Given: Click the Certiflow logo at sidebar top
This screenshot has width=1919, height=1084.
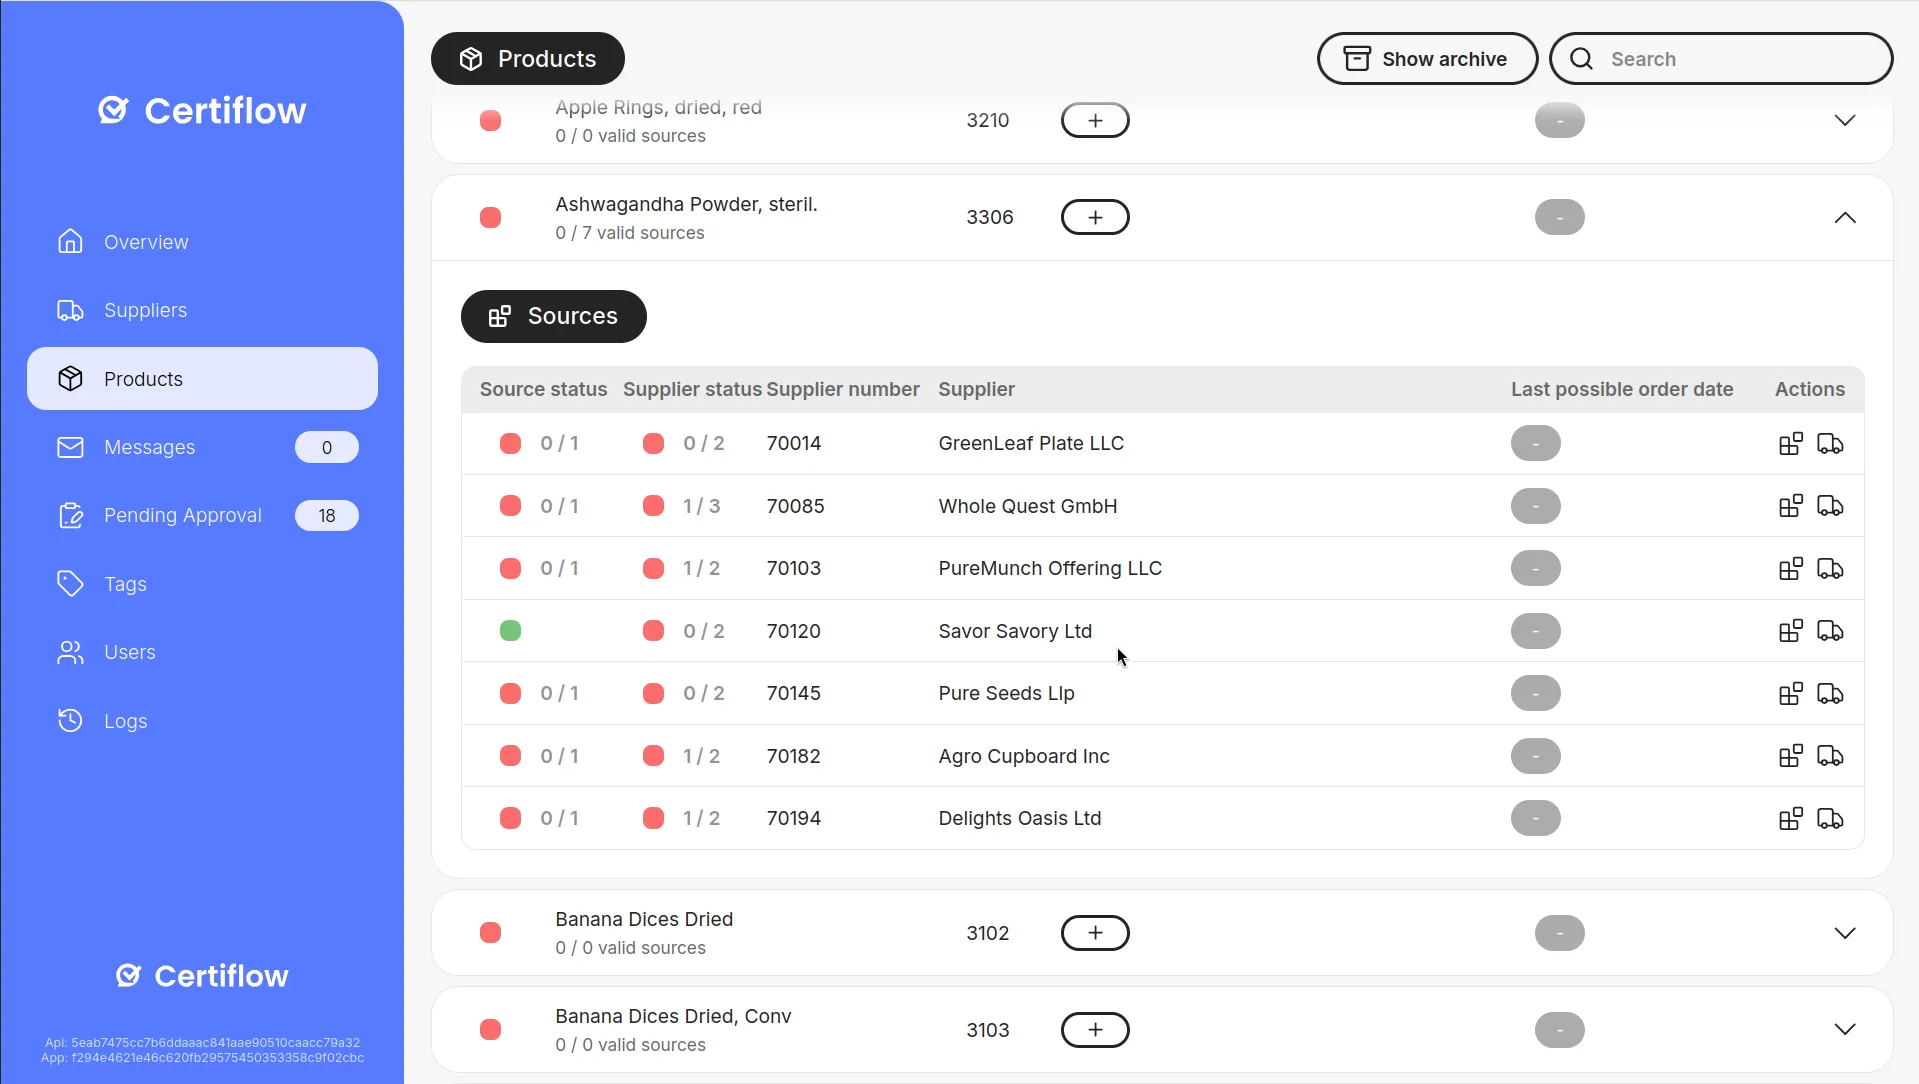Looking at the screenshot, I should pyautogui.click(x=202, y=110).
